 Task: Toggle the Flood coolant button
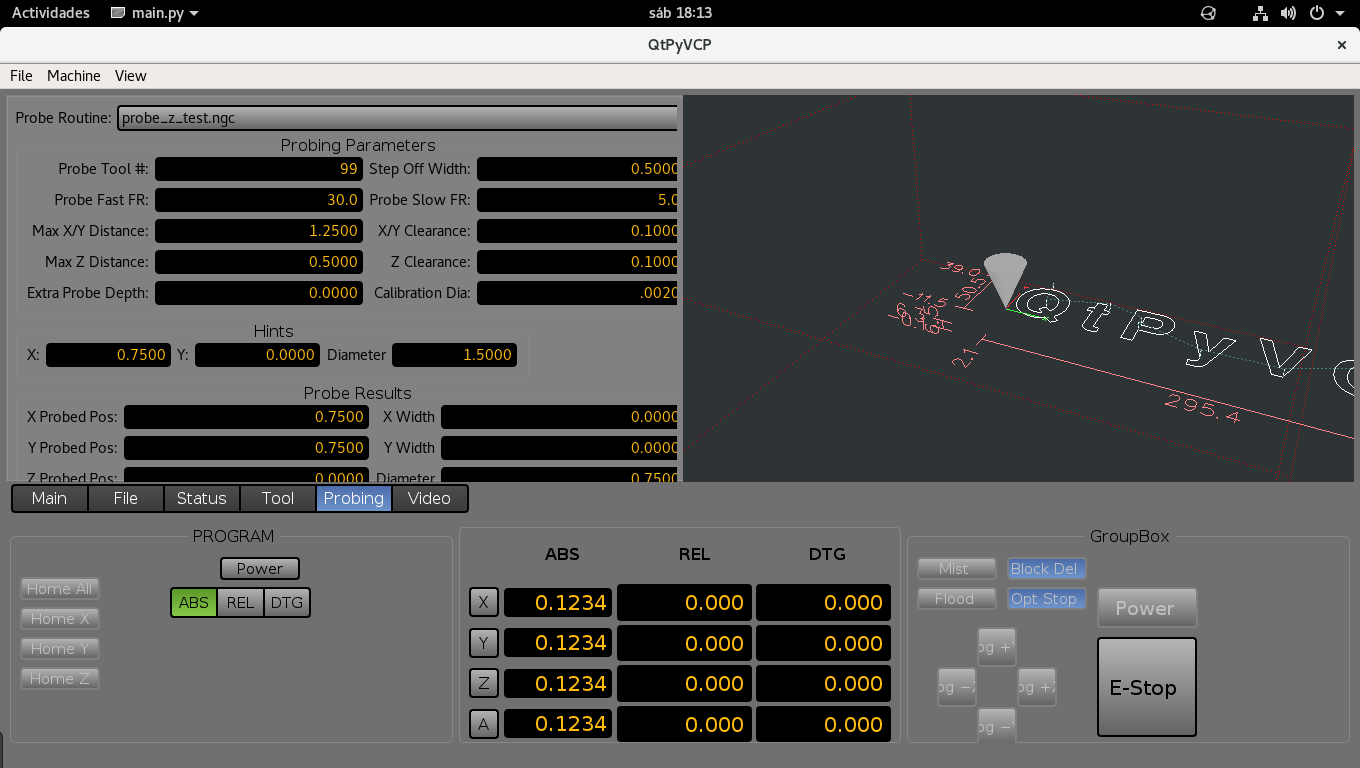[957, 599]
